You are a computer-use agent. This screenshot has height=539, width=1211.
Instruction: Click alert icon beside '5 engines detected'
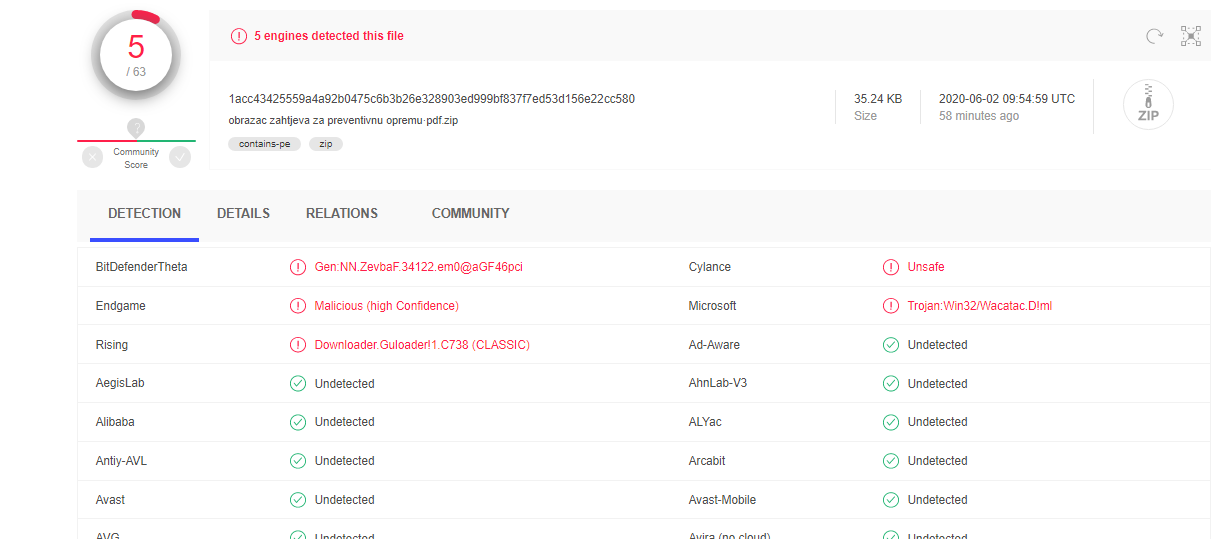tap(238, 36)
